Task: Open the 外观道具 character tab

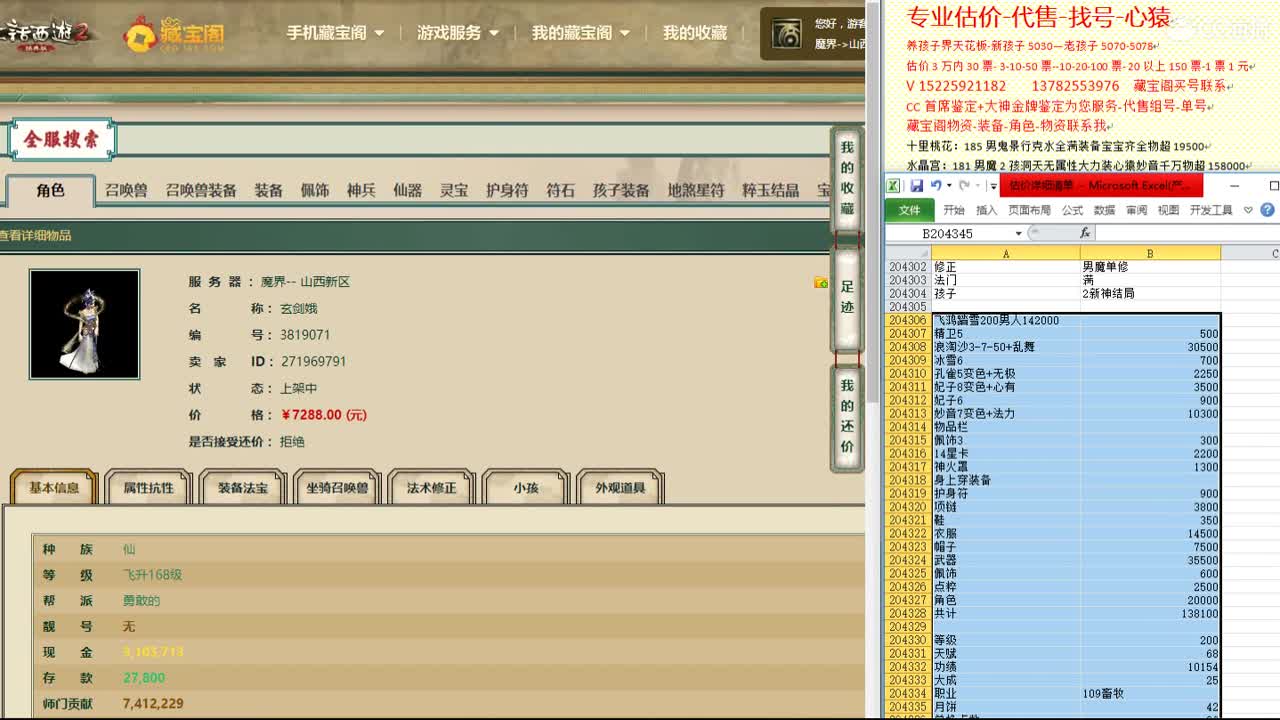Action: 620,487
